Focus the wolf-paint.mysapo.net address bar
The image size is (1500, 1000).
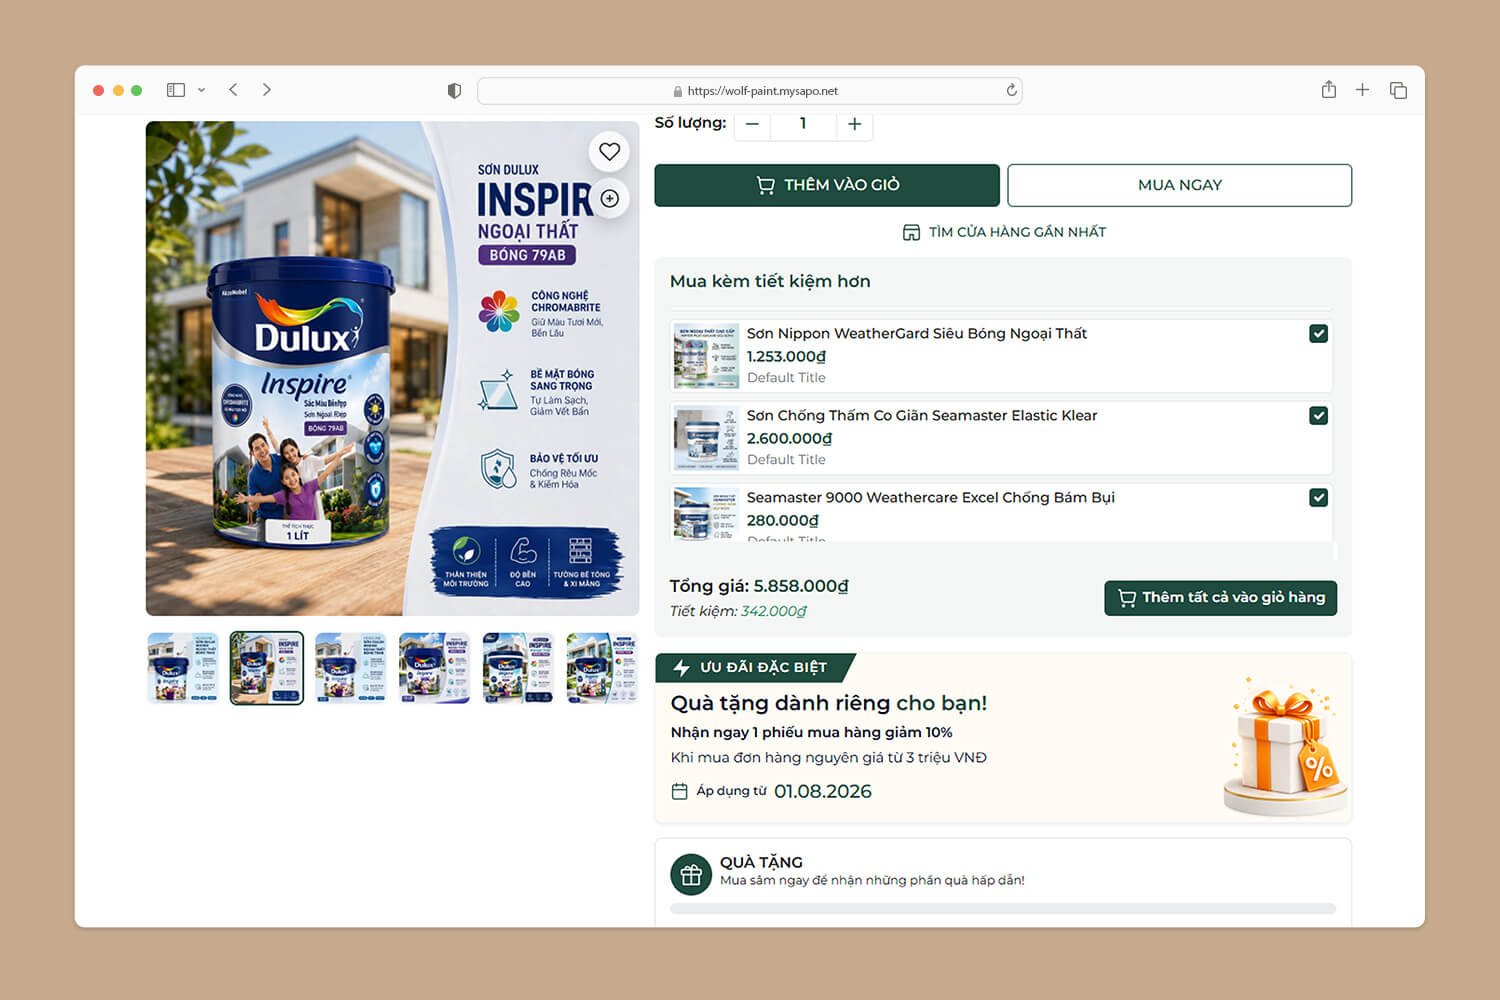(750, 91)
